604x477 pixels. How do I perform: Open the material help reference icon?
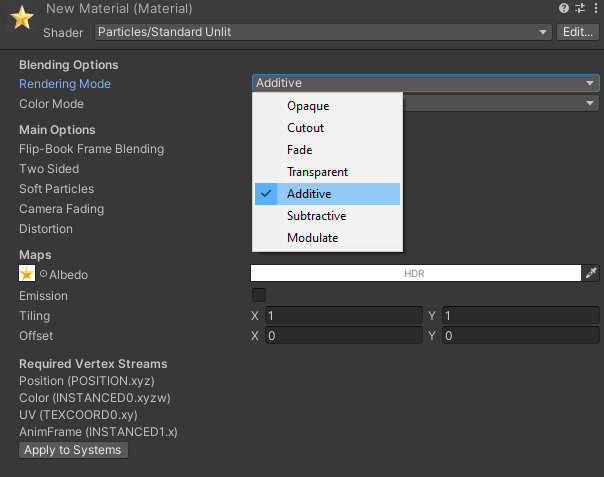pos(565,9)
